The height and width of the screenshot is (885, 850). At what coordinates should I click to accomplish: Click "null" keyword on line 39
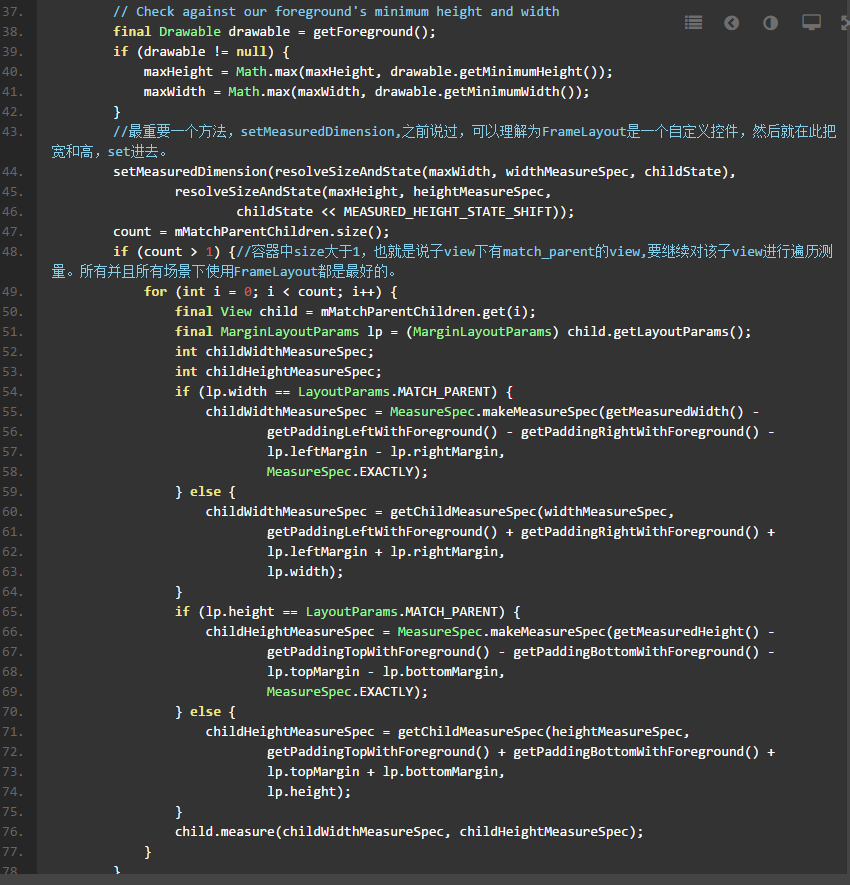point(251,51)
